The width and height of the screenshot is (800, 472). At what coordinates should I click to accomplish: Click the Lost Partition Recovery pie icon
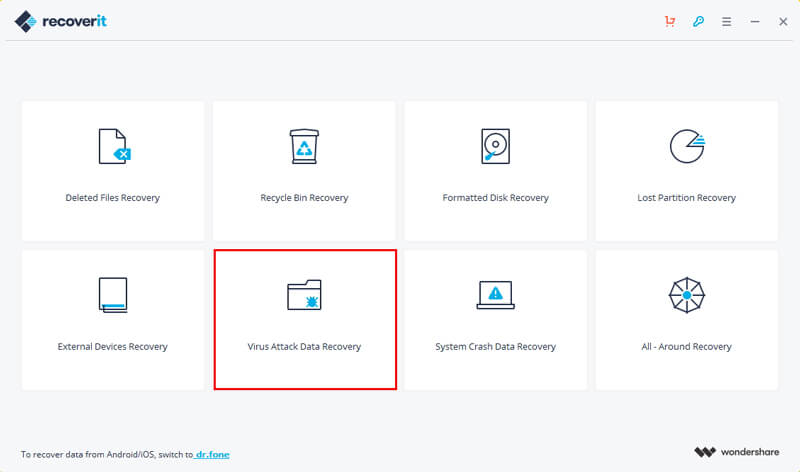(687, 146)
